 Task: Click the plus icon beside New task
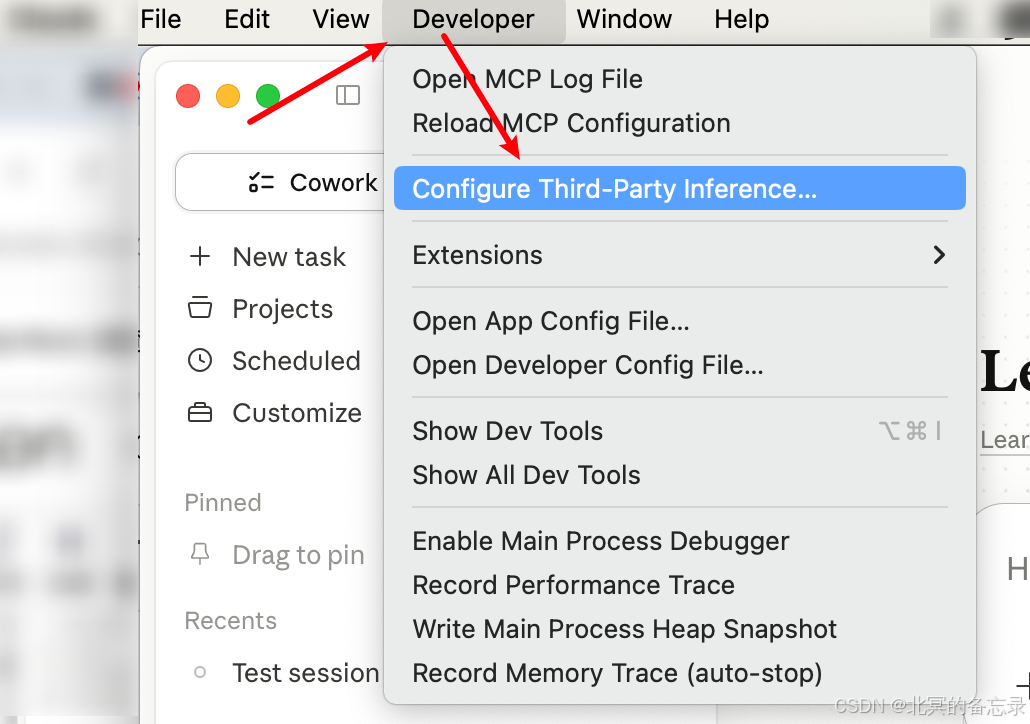click(x=200, y=256)
